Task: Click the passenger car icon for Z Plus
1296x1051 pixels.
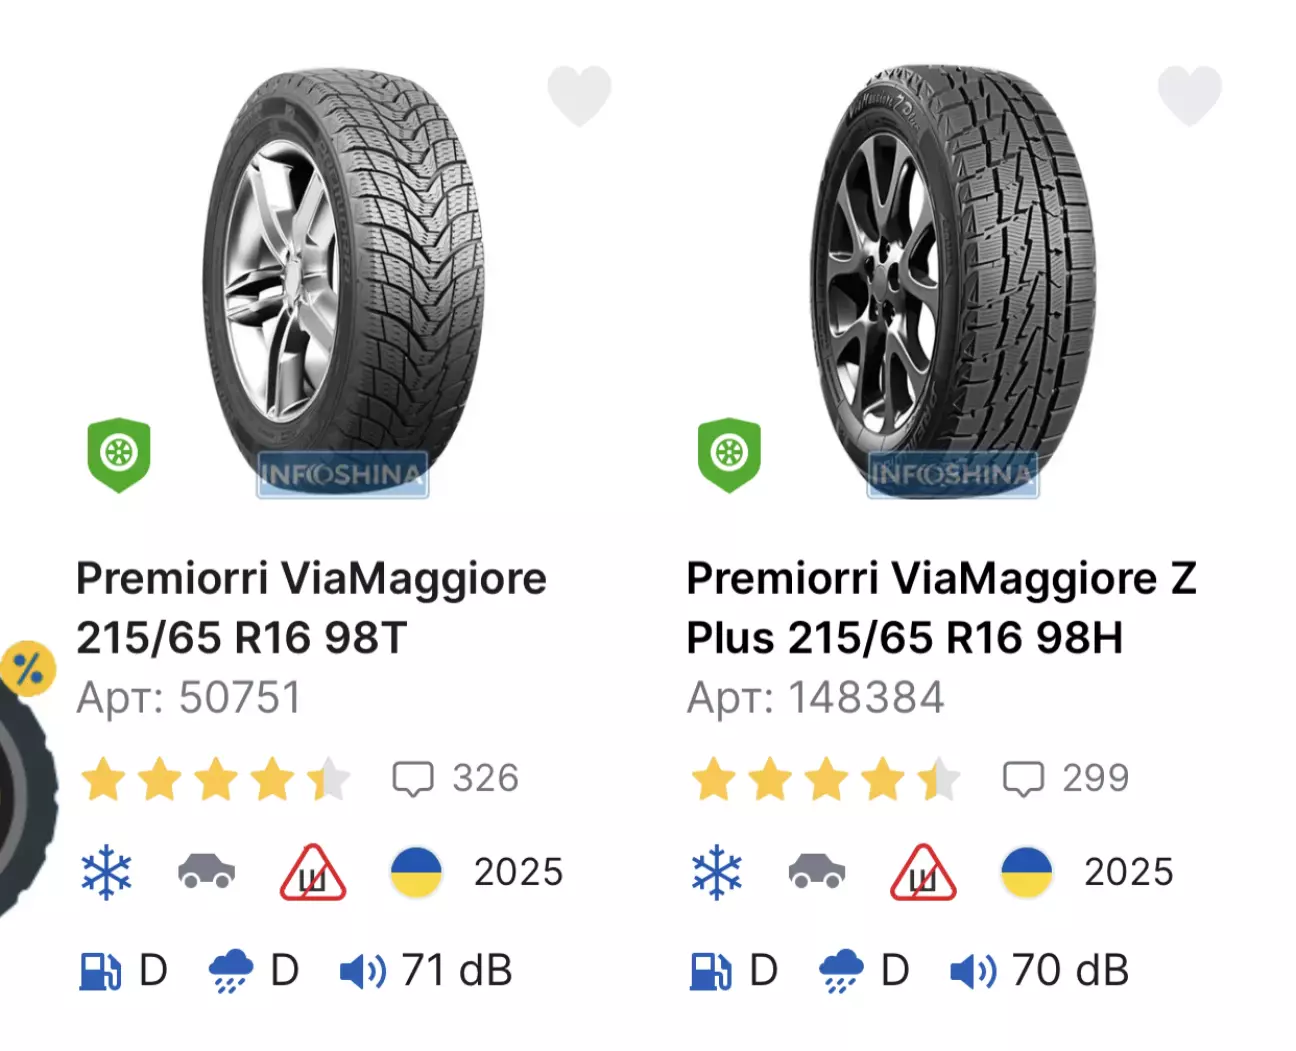Action: tap(817, 872)
